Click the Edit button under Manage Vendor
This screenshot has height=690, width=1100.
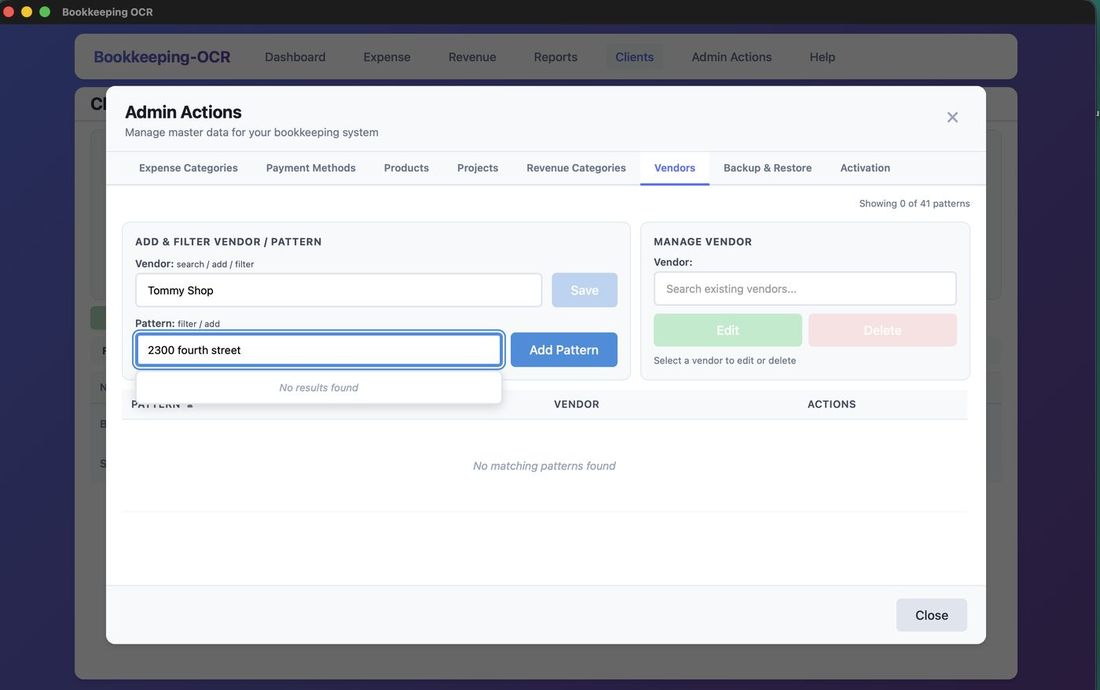727,329
